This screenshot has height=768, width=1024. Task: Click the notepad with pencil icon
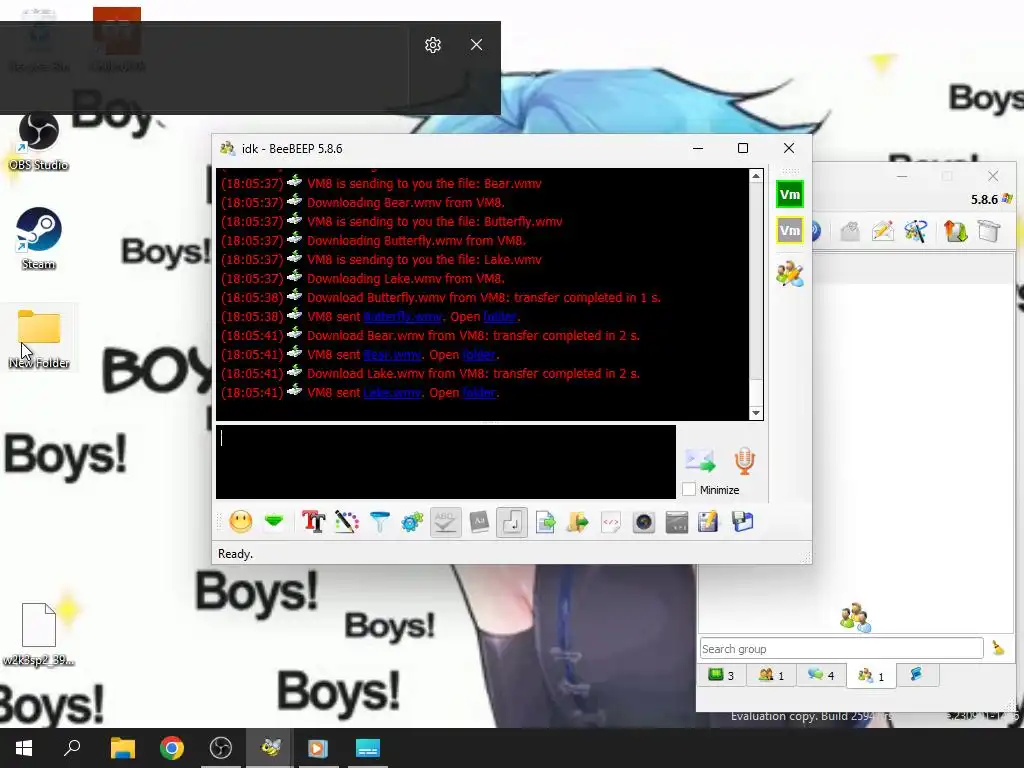[x=709, y=522]
